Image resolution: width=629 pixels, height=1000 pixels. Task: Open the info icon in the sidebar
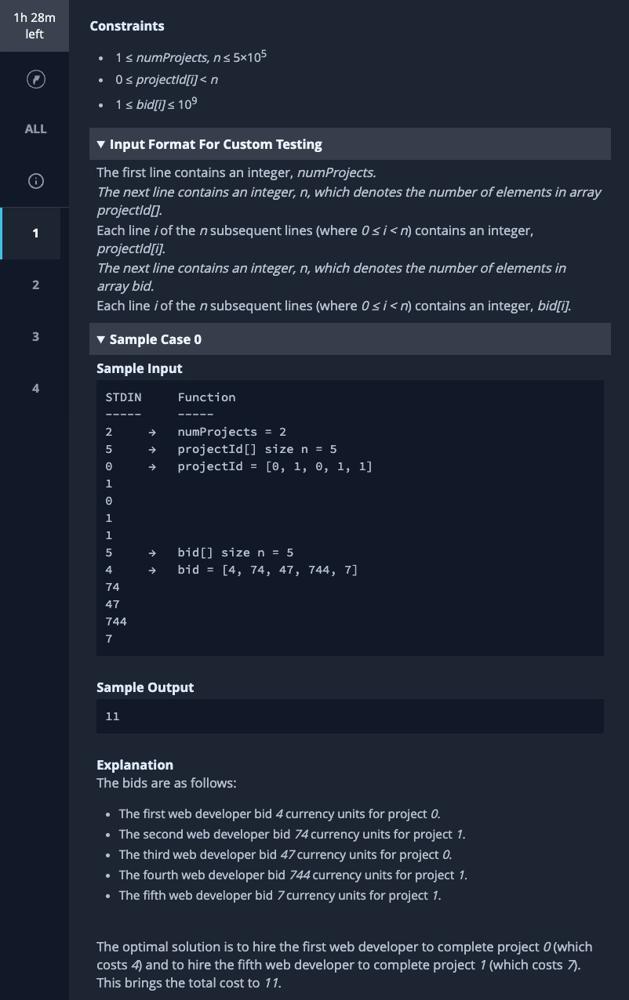coord(35,181)
